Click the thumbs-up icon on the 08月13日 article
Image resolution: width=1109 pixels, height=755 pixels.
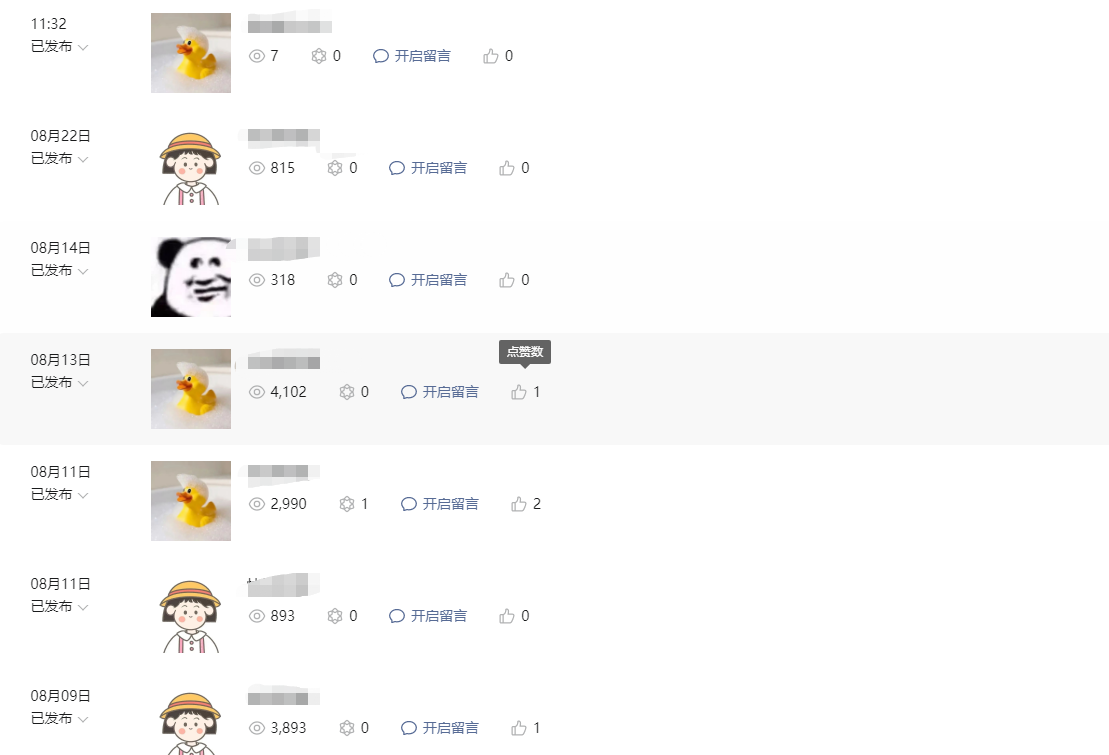click(x=518, y=392)
